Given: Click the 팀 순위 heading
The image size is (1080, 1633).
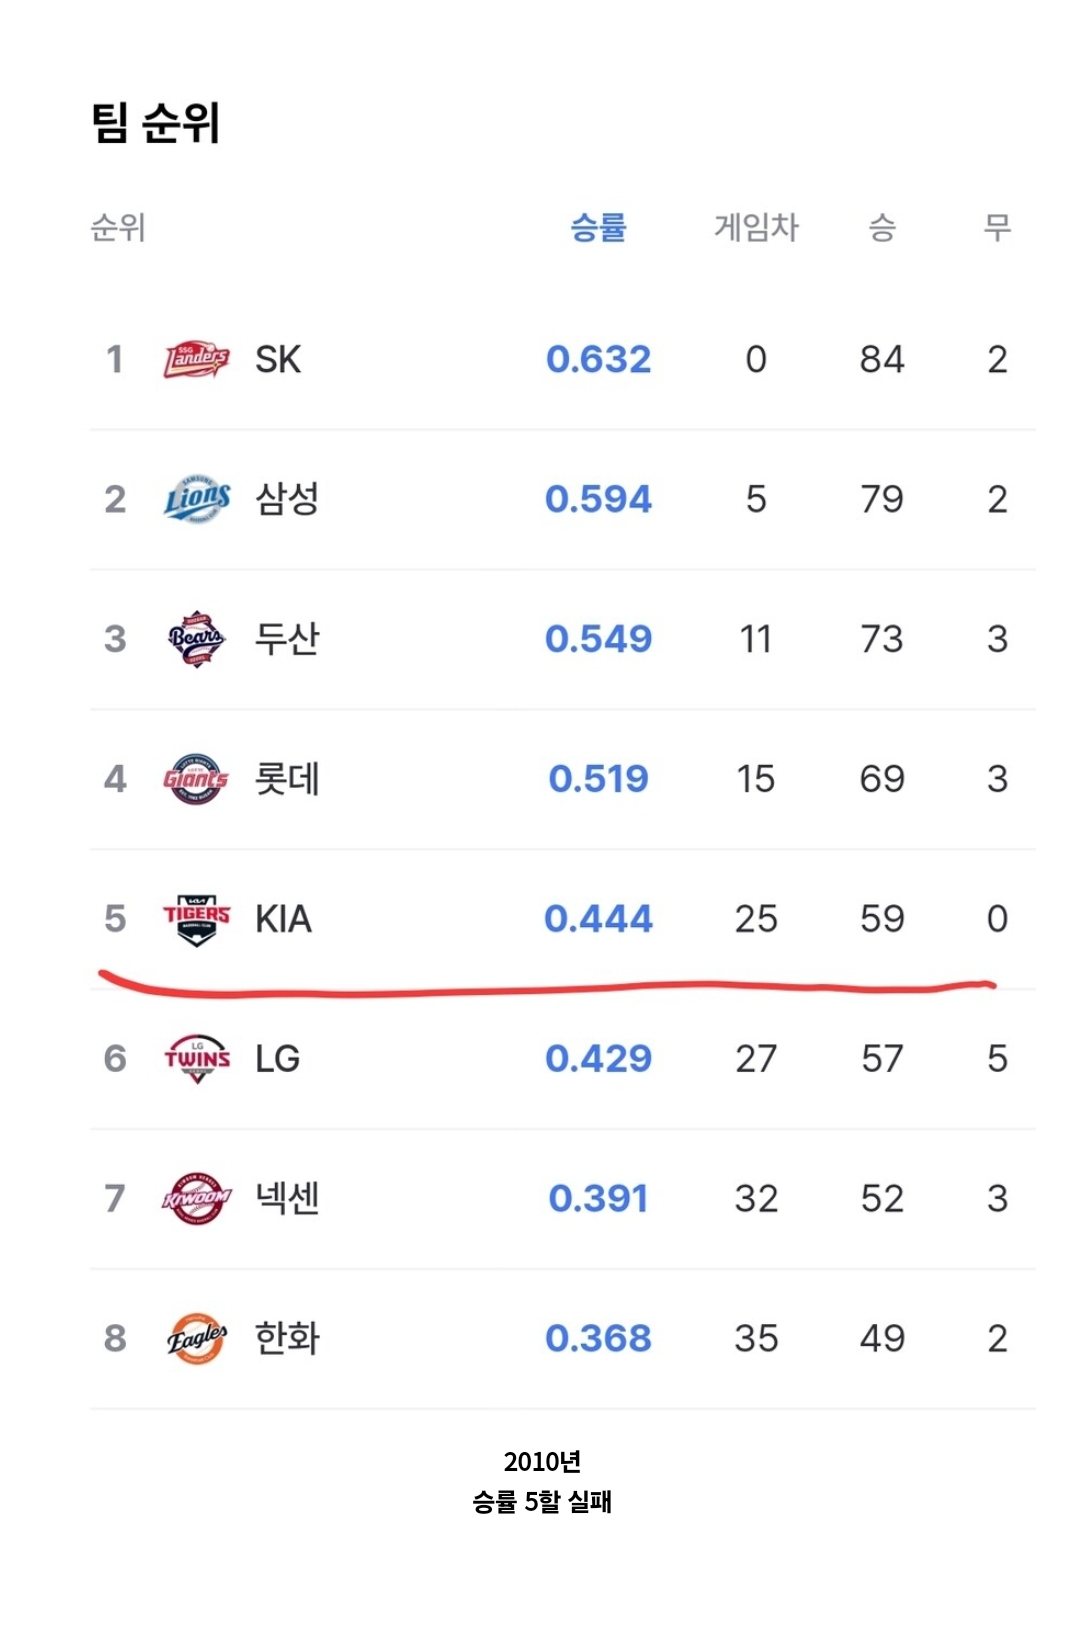Looking at the screenshot, I should point(155,123).
